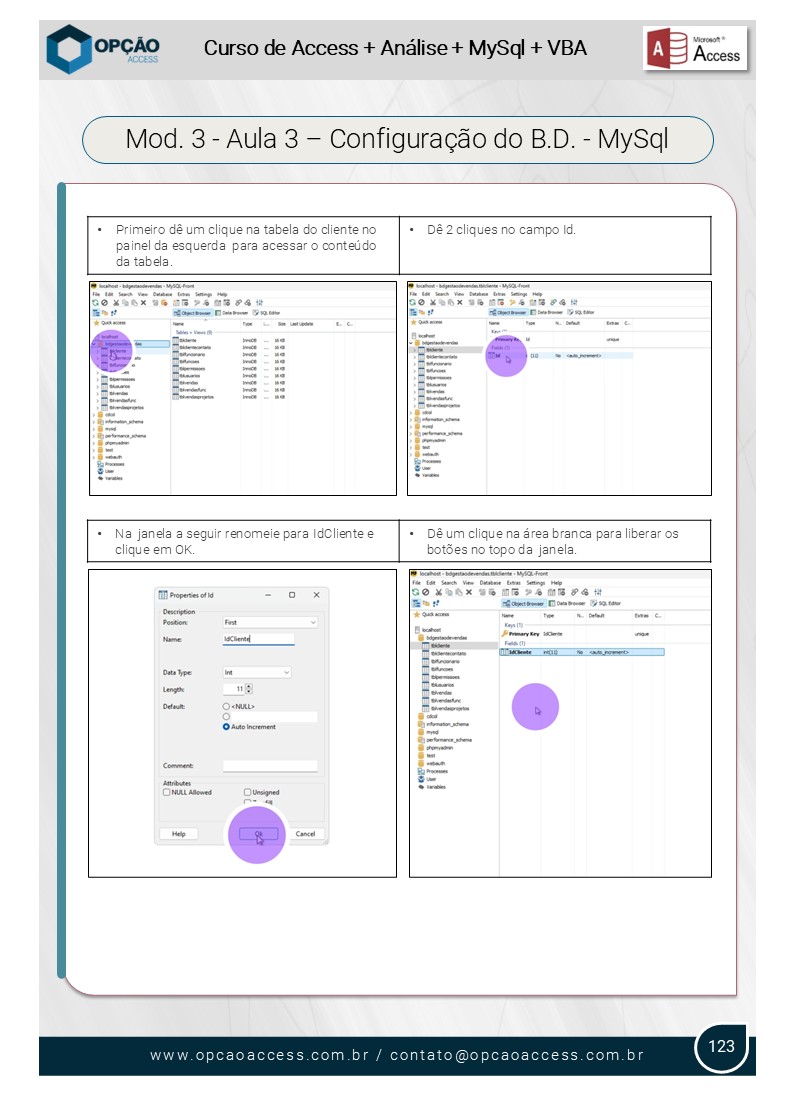794x1096 pixels.
Task: Click Cut scissors icon in InnoDB tables window
Action: click(116, 303)
